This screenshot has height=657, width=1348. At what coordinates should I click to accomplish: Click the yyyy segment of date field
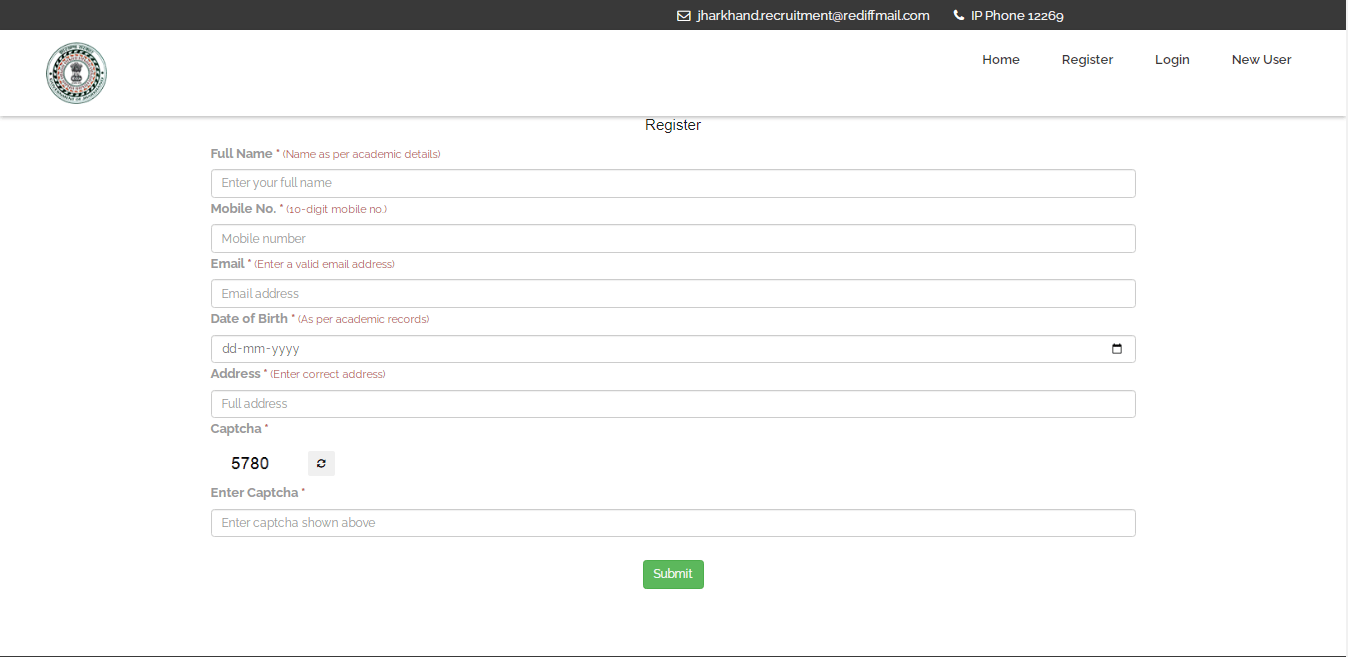pos(285,349)
